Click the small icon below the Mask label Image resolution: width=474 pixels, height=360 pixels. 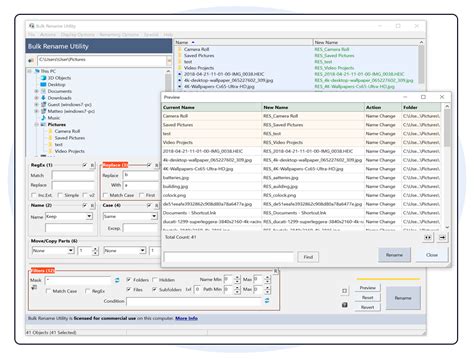pyautogui.click(x=34, y=288)
